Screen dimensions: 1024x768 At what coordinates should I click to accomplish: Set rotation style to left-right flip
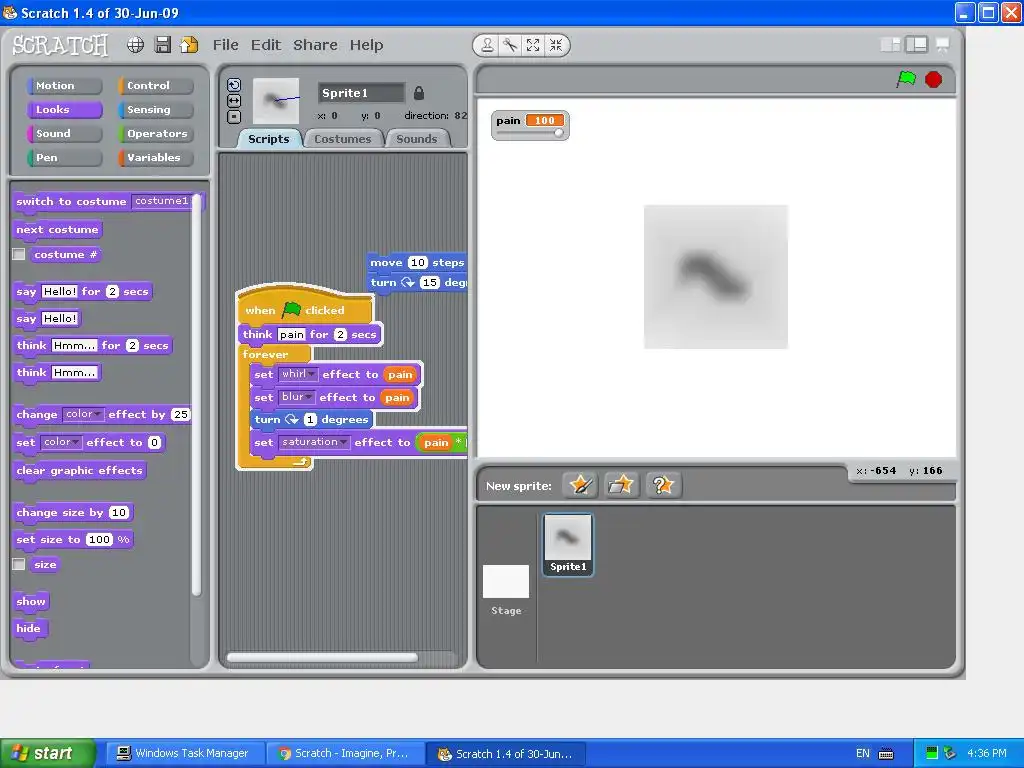coord(234,101)
